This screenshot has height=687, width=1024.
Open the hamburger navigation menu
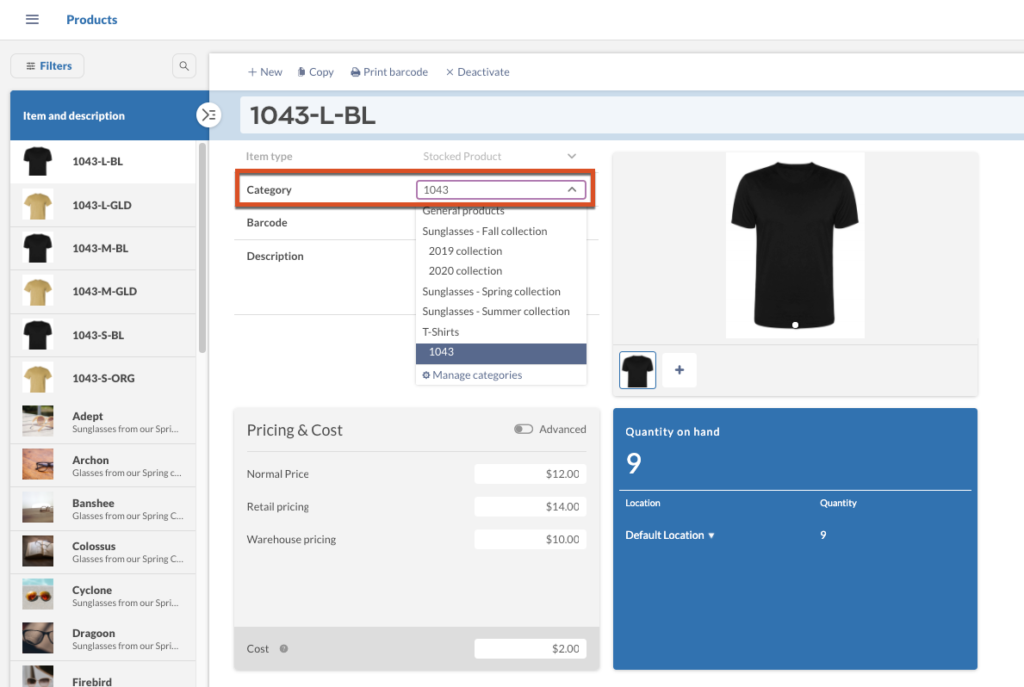coord(32,20)
